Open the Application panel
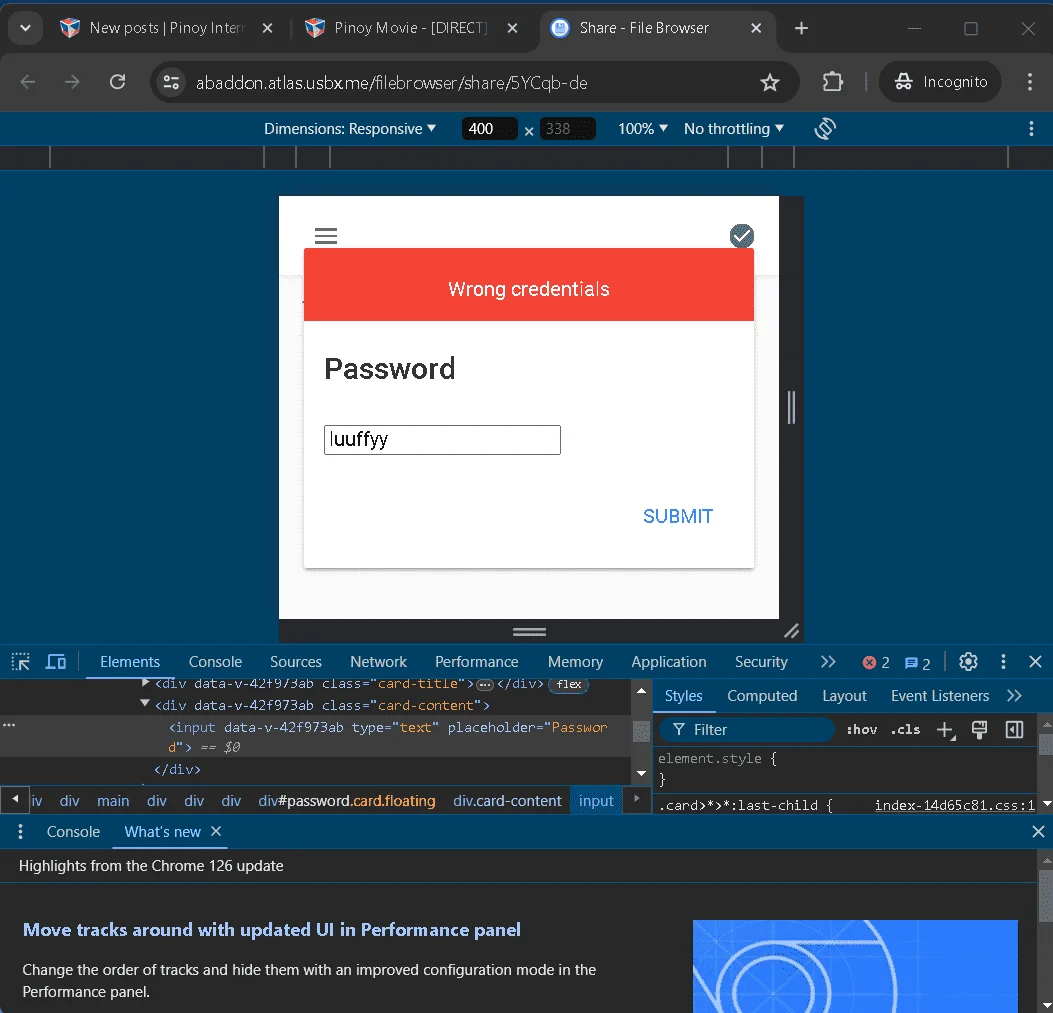Image resolution: width=1053 pixels, height=1013 pixels. coord(668,662)
